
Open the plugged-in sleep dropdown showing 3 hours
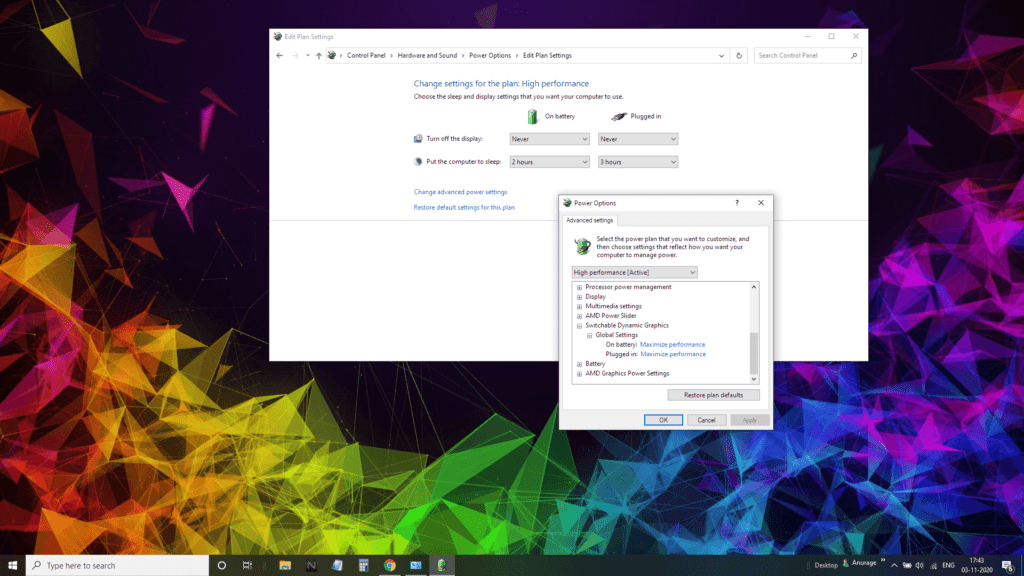click(x=638, y=162)
